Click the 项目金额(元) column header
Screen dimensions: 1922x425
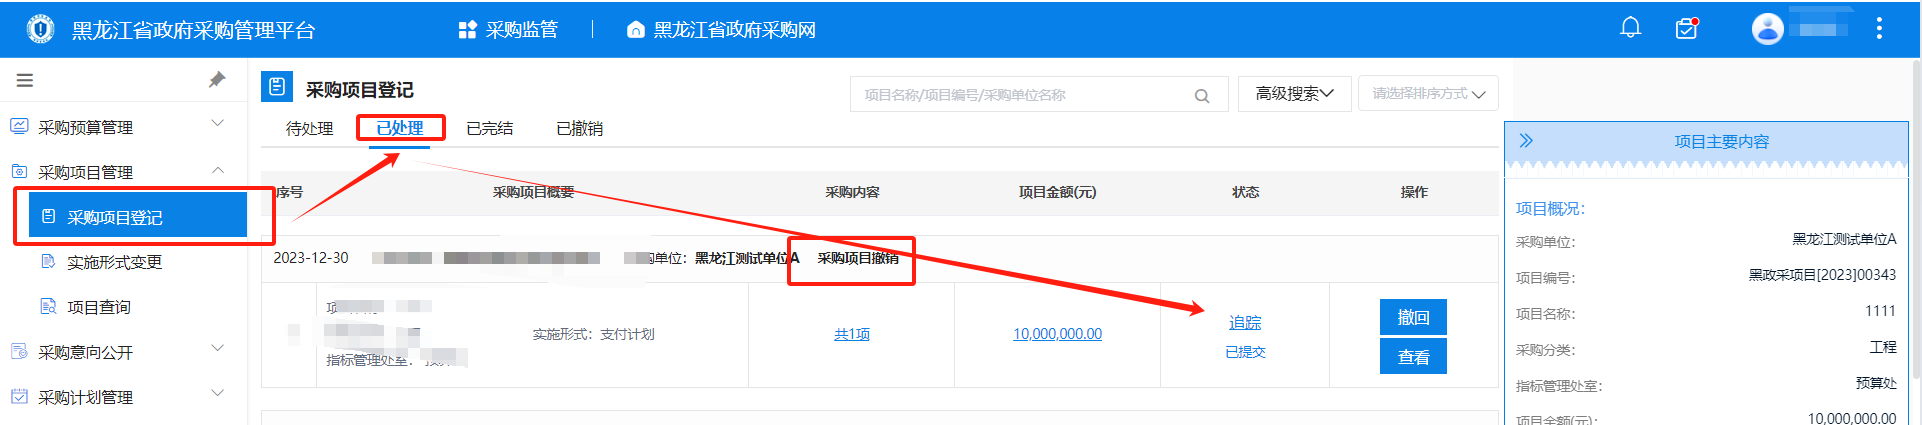point(1057,192)
